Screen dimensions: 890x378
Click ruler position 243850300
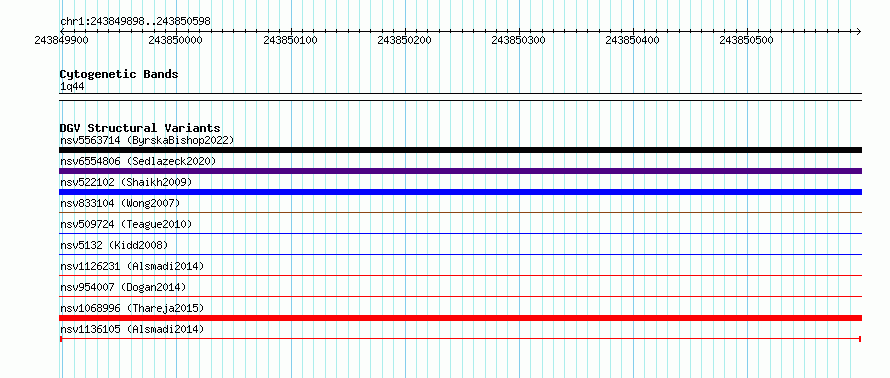(x=518, y=41)
